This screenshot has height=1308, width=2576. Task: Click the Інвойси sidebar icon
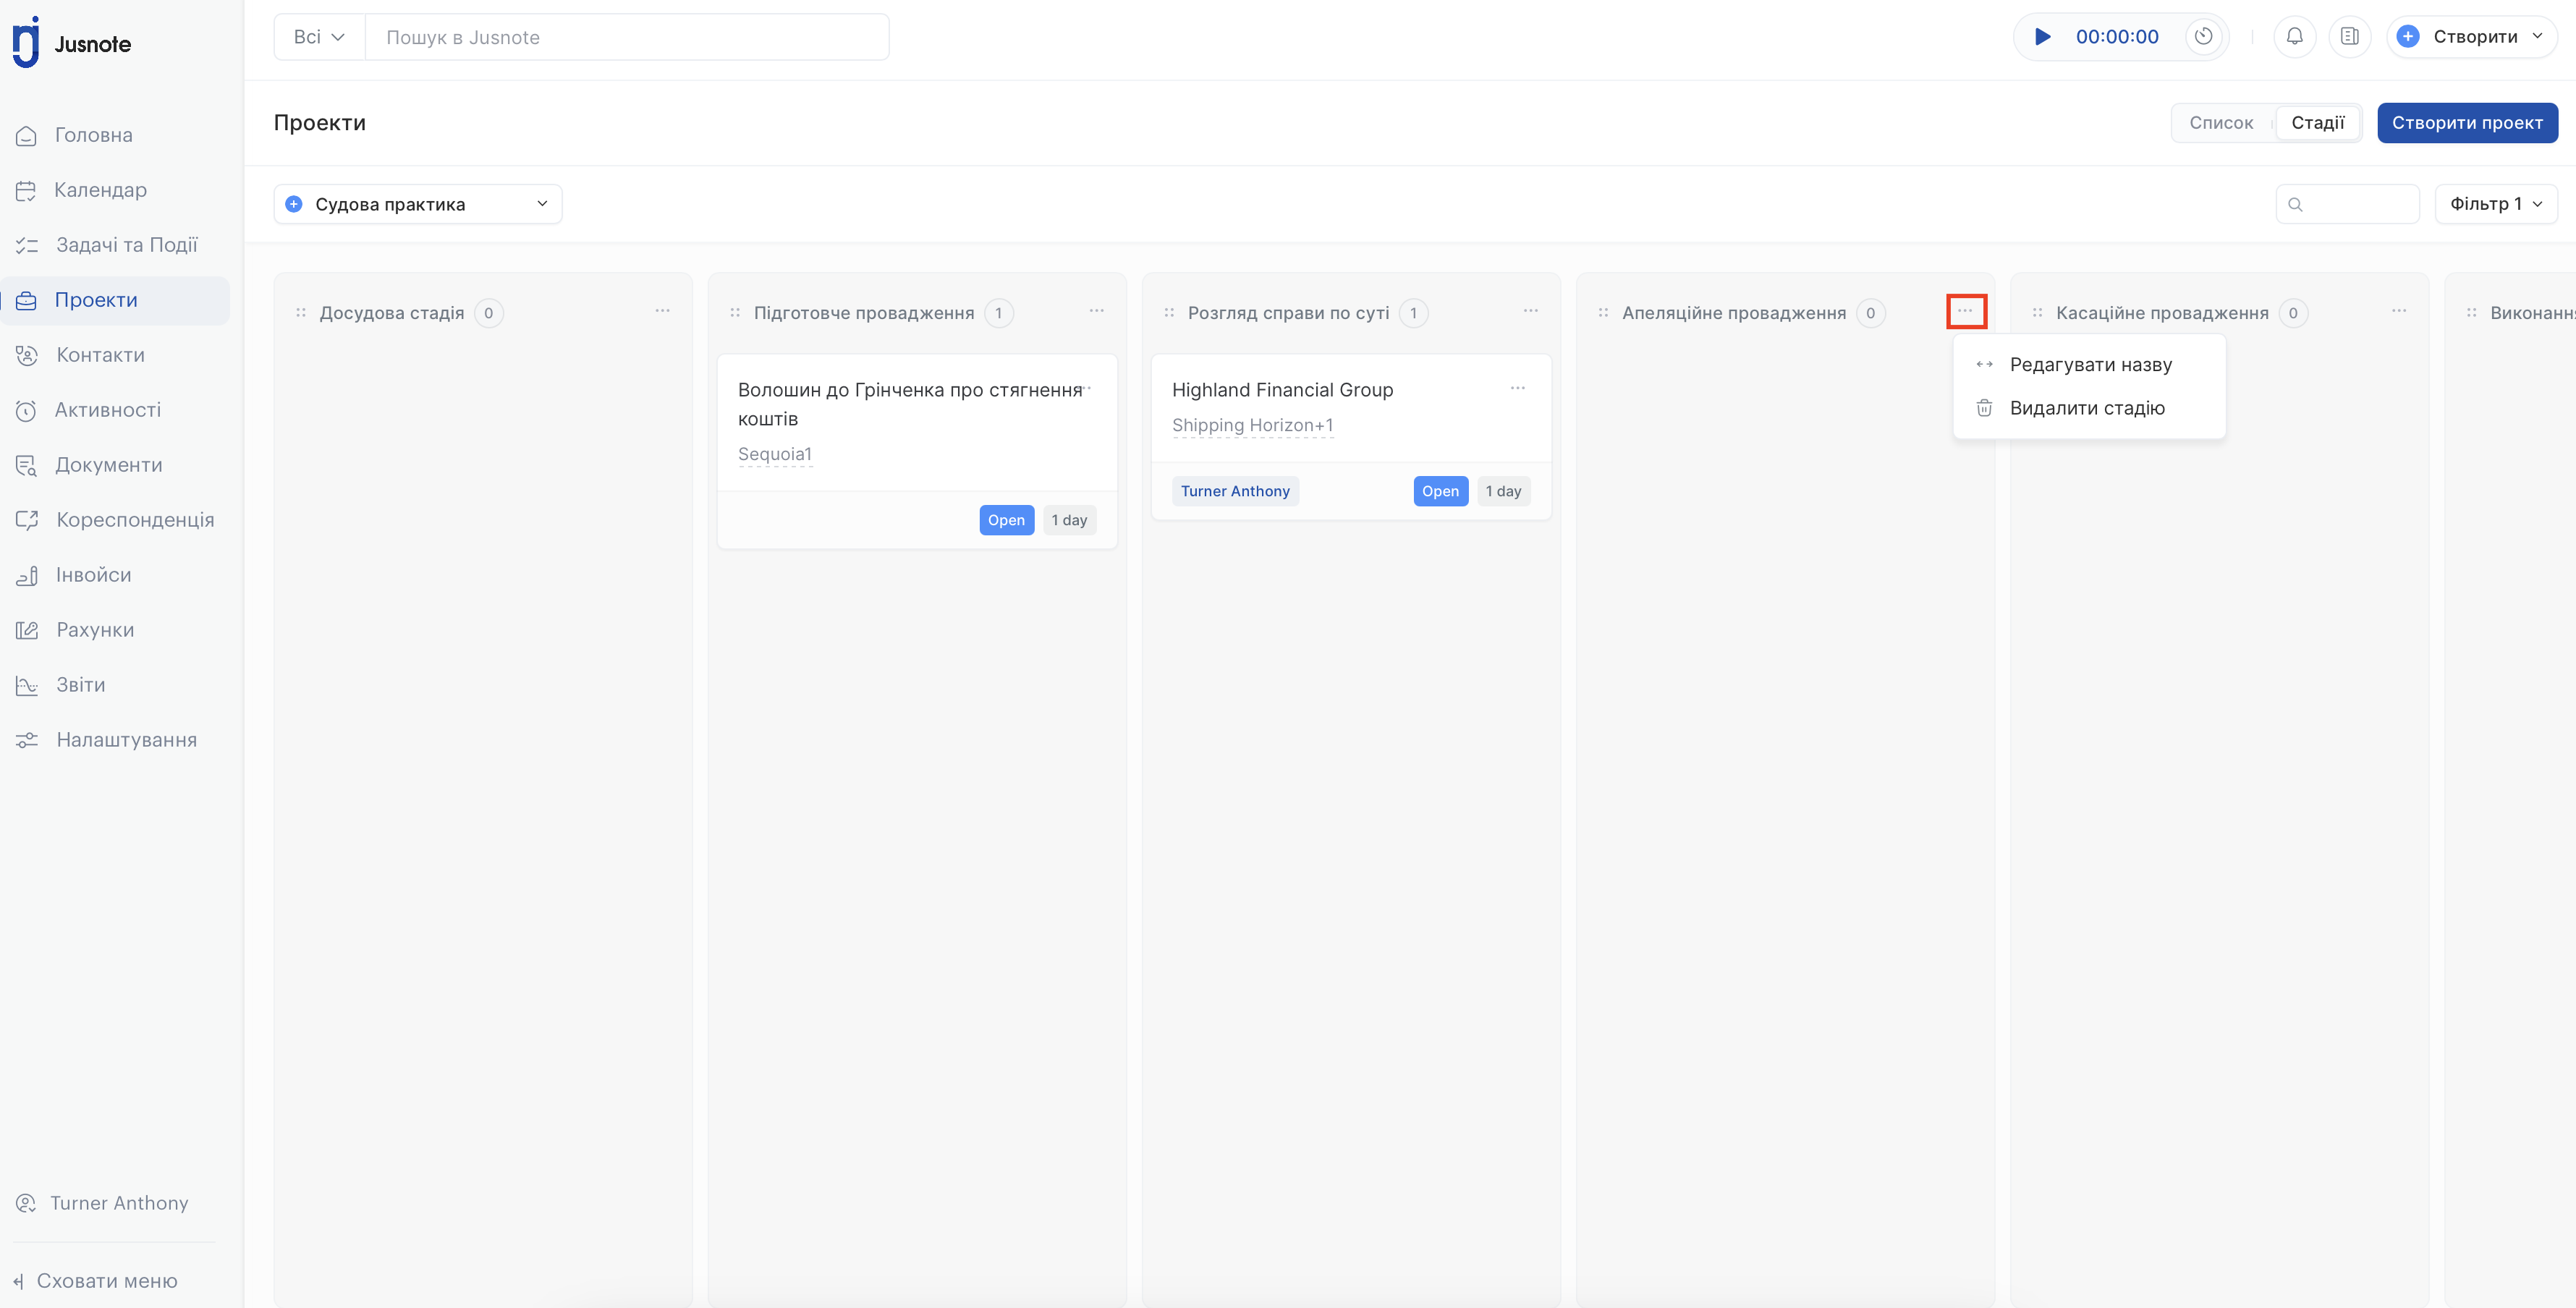(27, 575)
